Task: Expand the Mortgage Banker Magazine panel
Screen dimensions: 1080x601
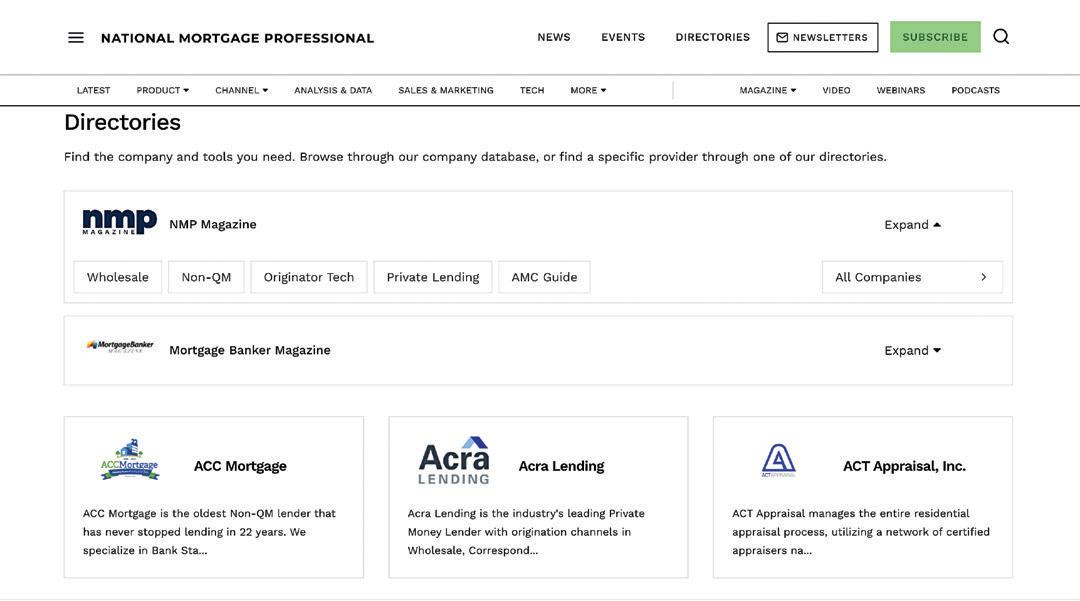Action: (913, 350)
